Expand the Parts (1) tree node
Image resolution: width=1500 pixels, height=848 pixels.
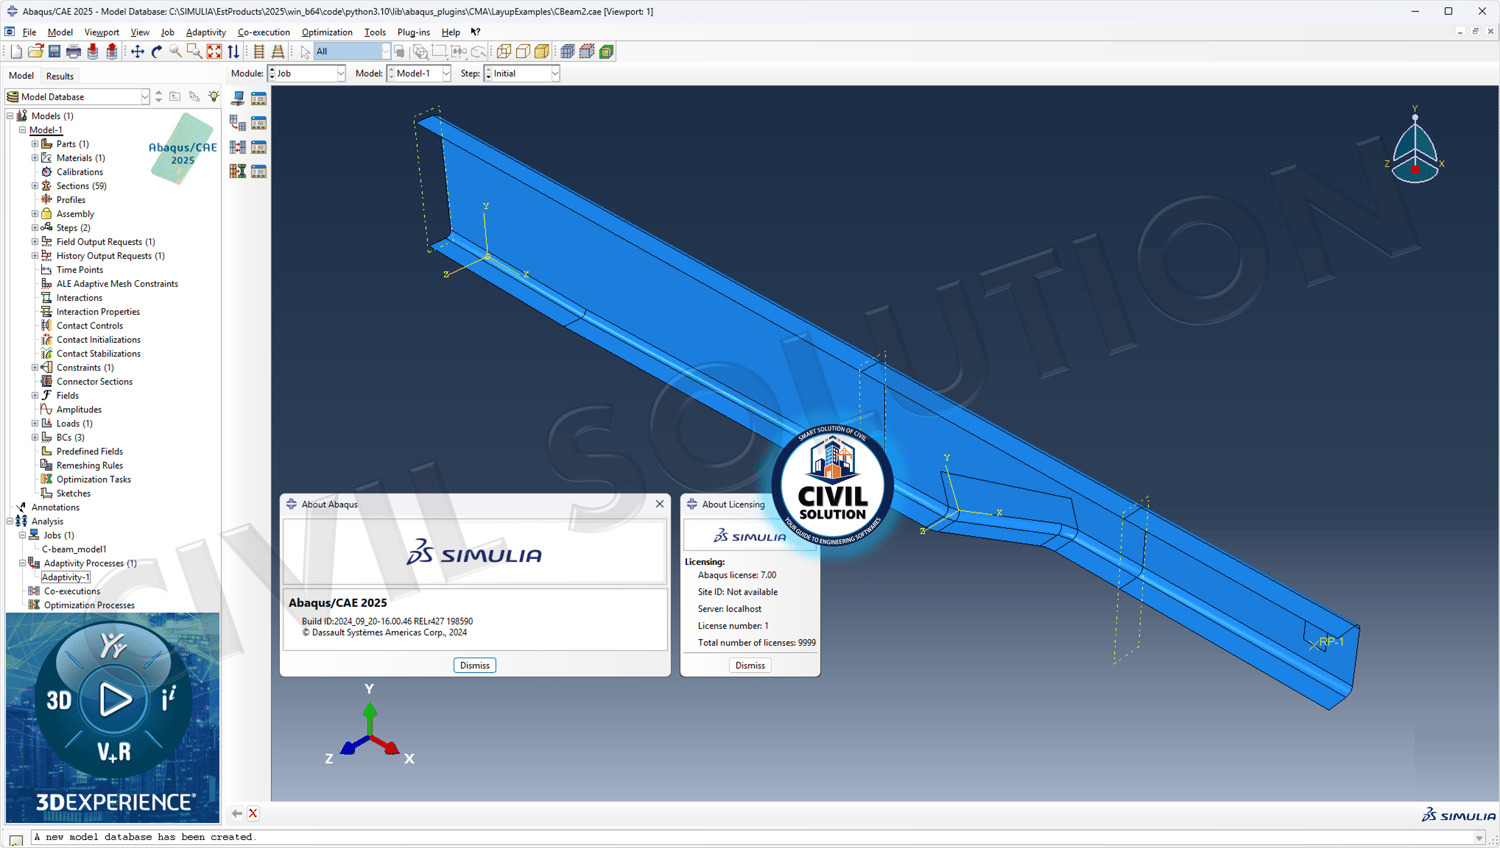35,144
